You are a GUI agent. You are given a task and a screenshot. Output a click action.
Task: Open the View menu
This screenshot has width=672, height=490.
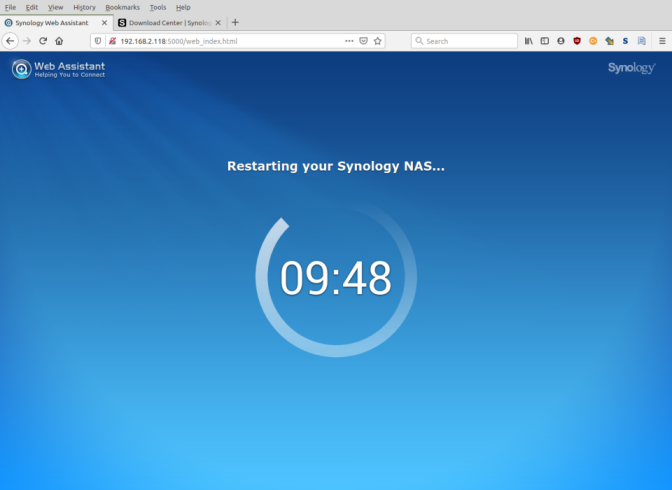tap(55, 7)
